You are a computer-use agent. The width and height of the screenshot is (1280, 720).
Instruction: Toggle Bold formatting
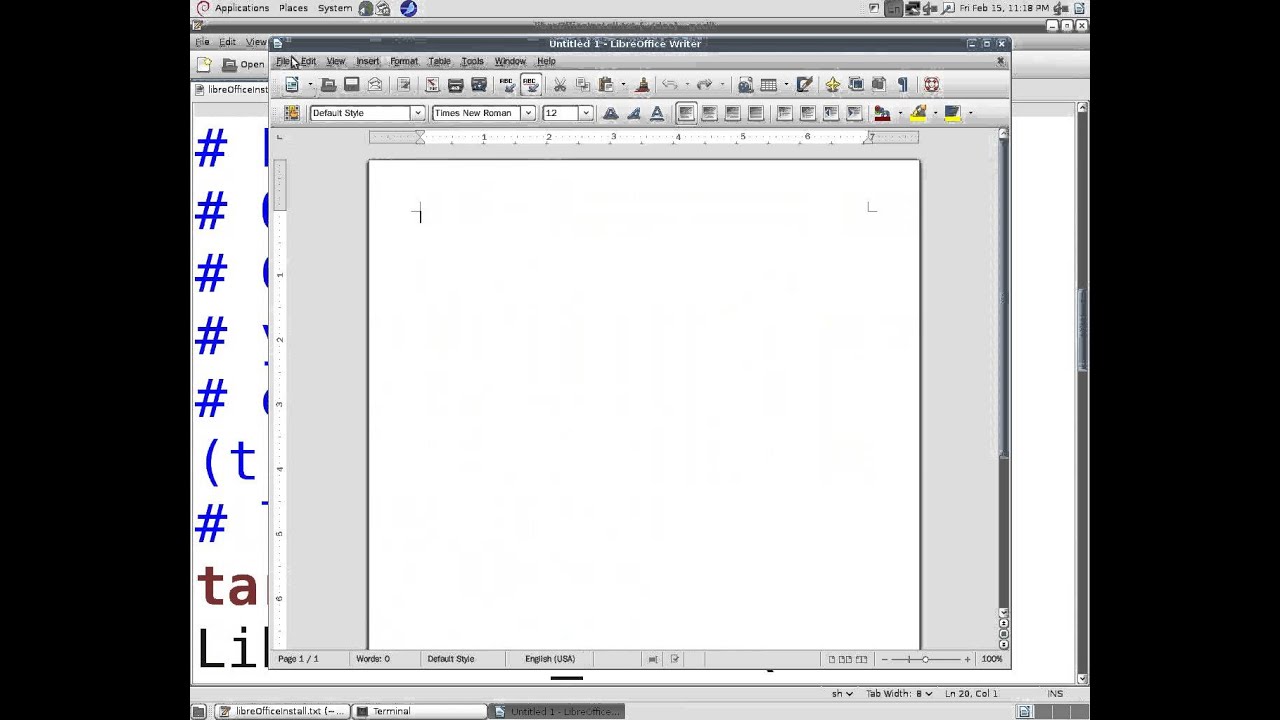pos(610,113)
